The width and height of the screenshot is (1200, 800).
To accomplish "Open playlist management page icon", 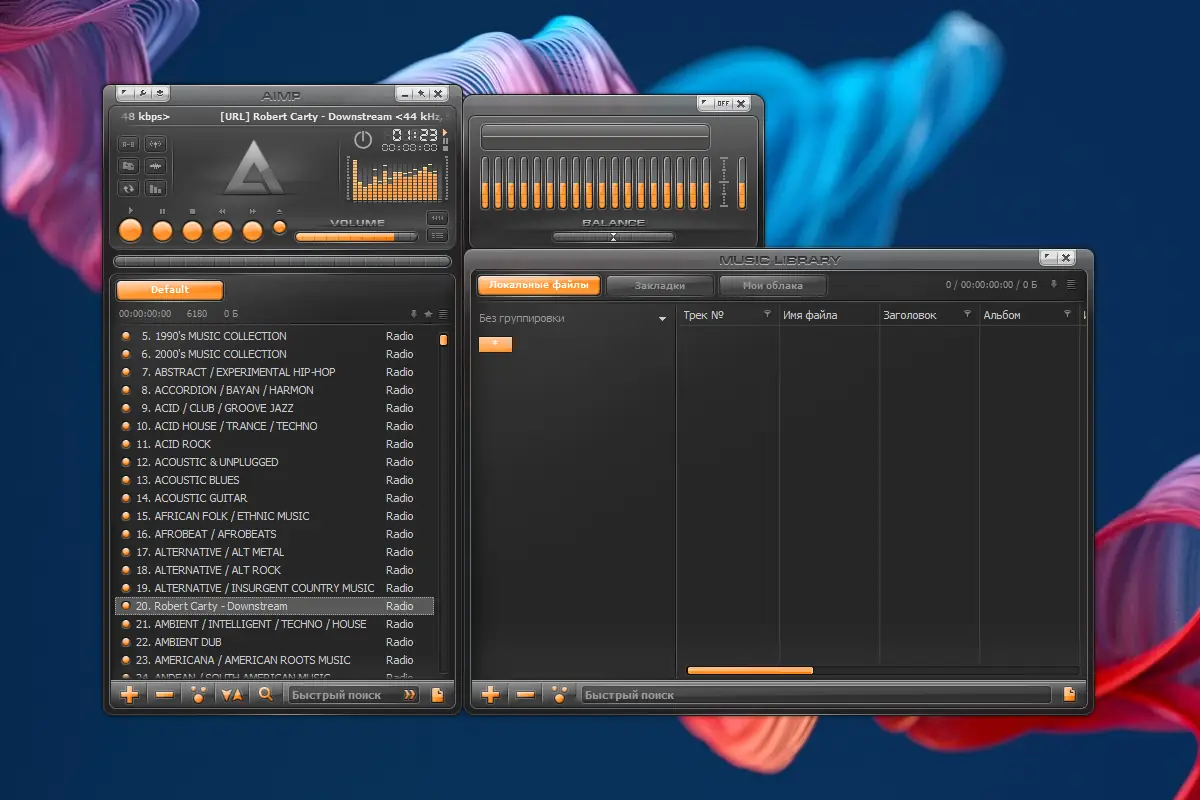I will 437,695.
